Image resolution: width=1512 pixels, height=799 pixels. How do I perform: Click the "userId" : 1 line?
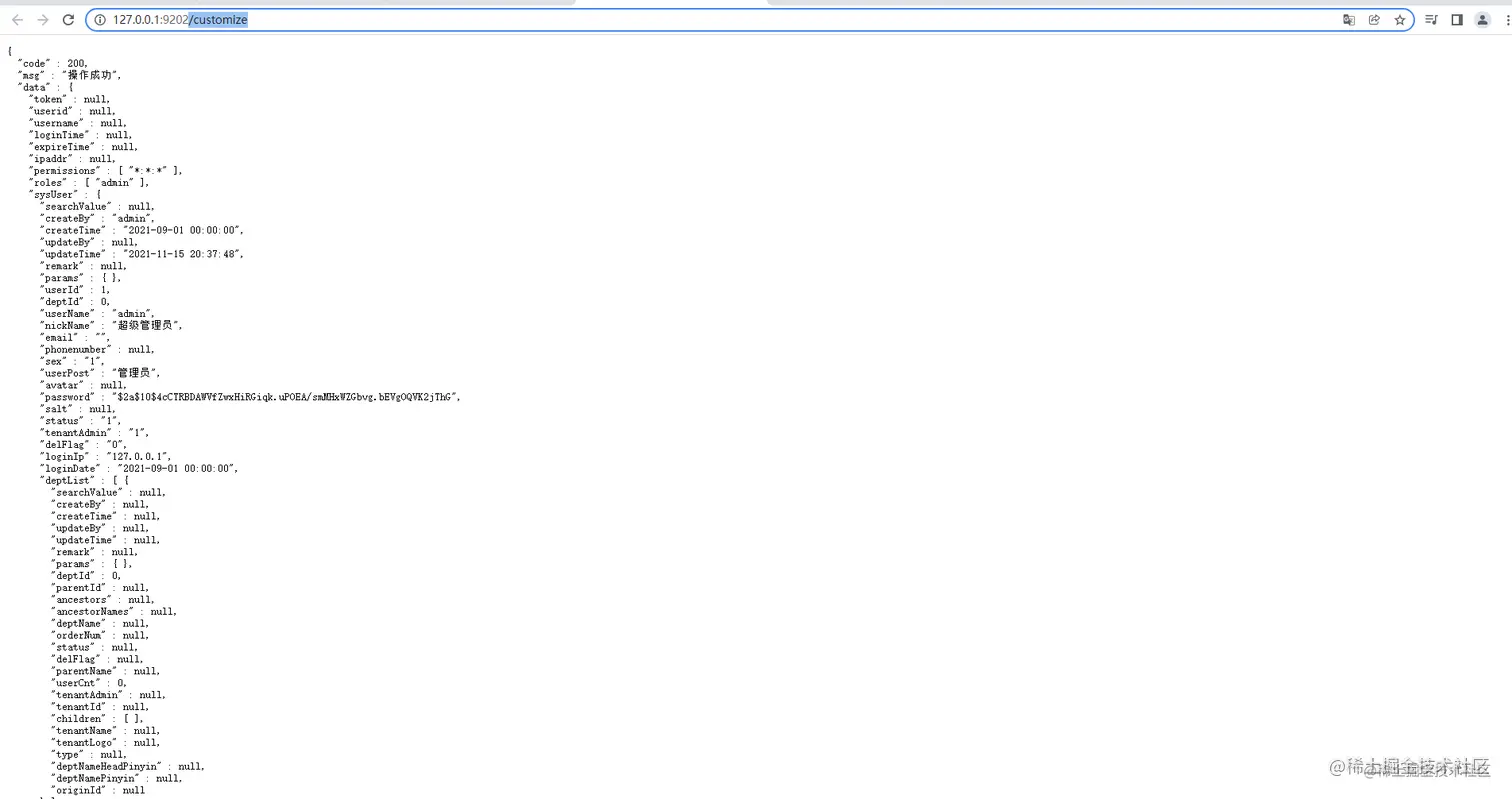pos(75,290)
